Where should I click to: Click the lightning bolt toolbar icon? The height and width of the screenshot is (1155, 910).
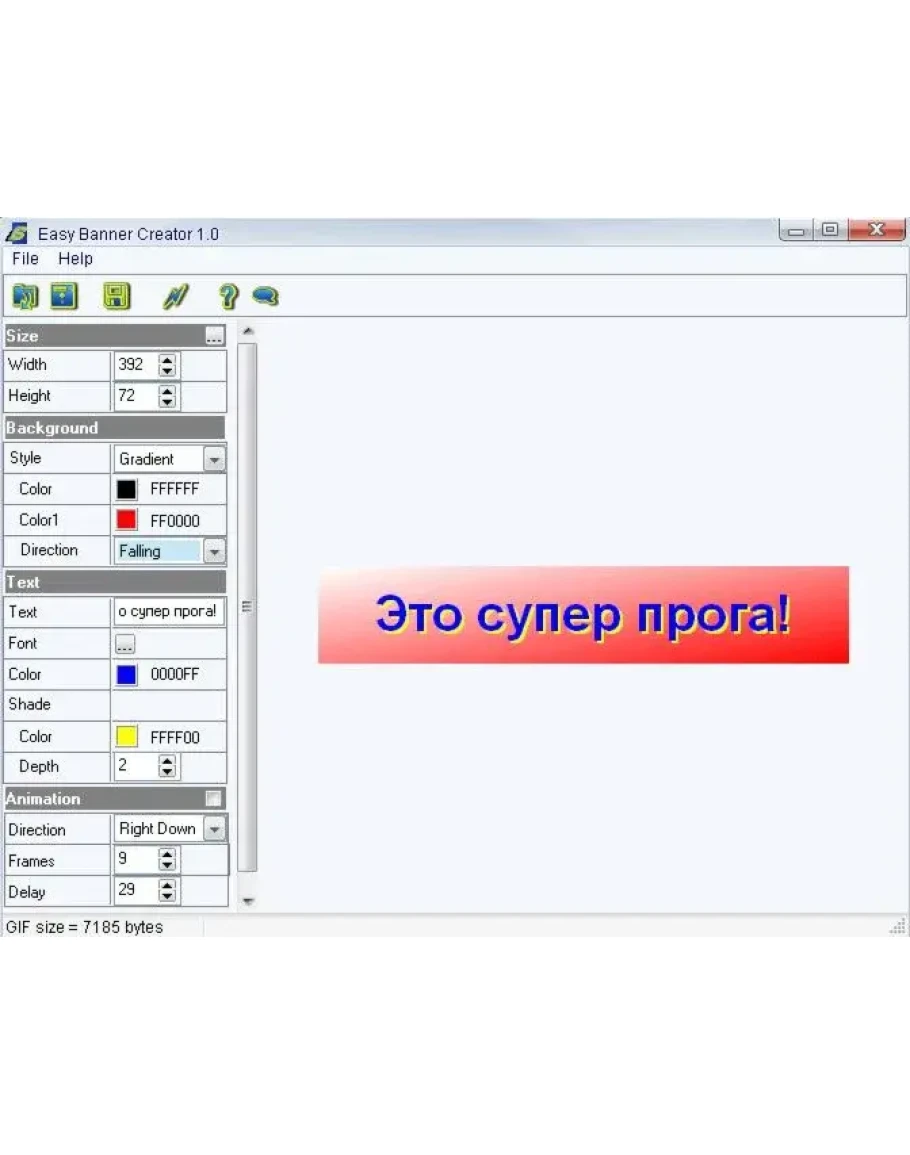pyautogui.click(x=176, y=296)
